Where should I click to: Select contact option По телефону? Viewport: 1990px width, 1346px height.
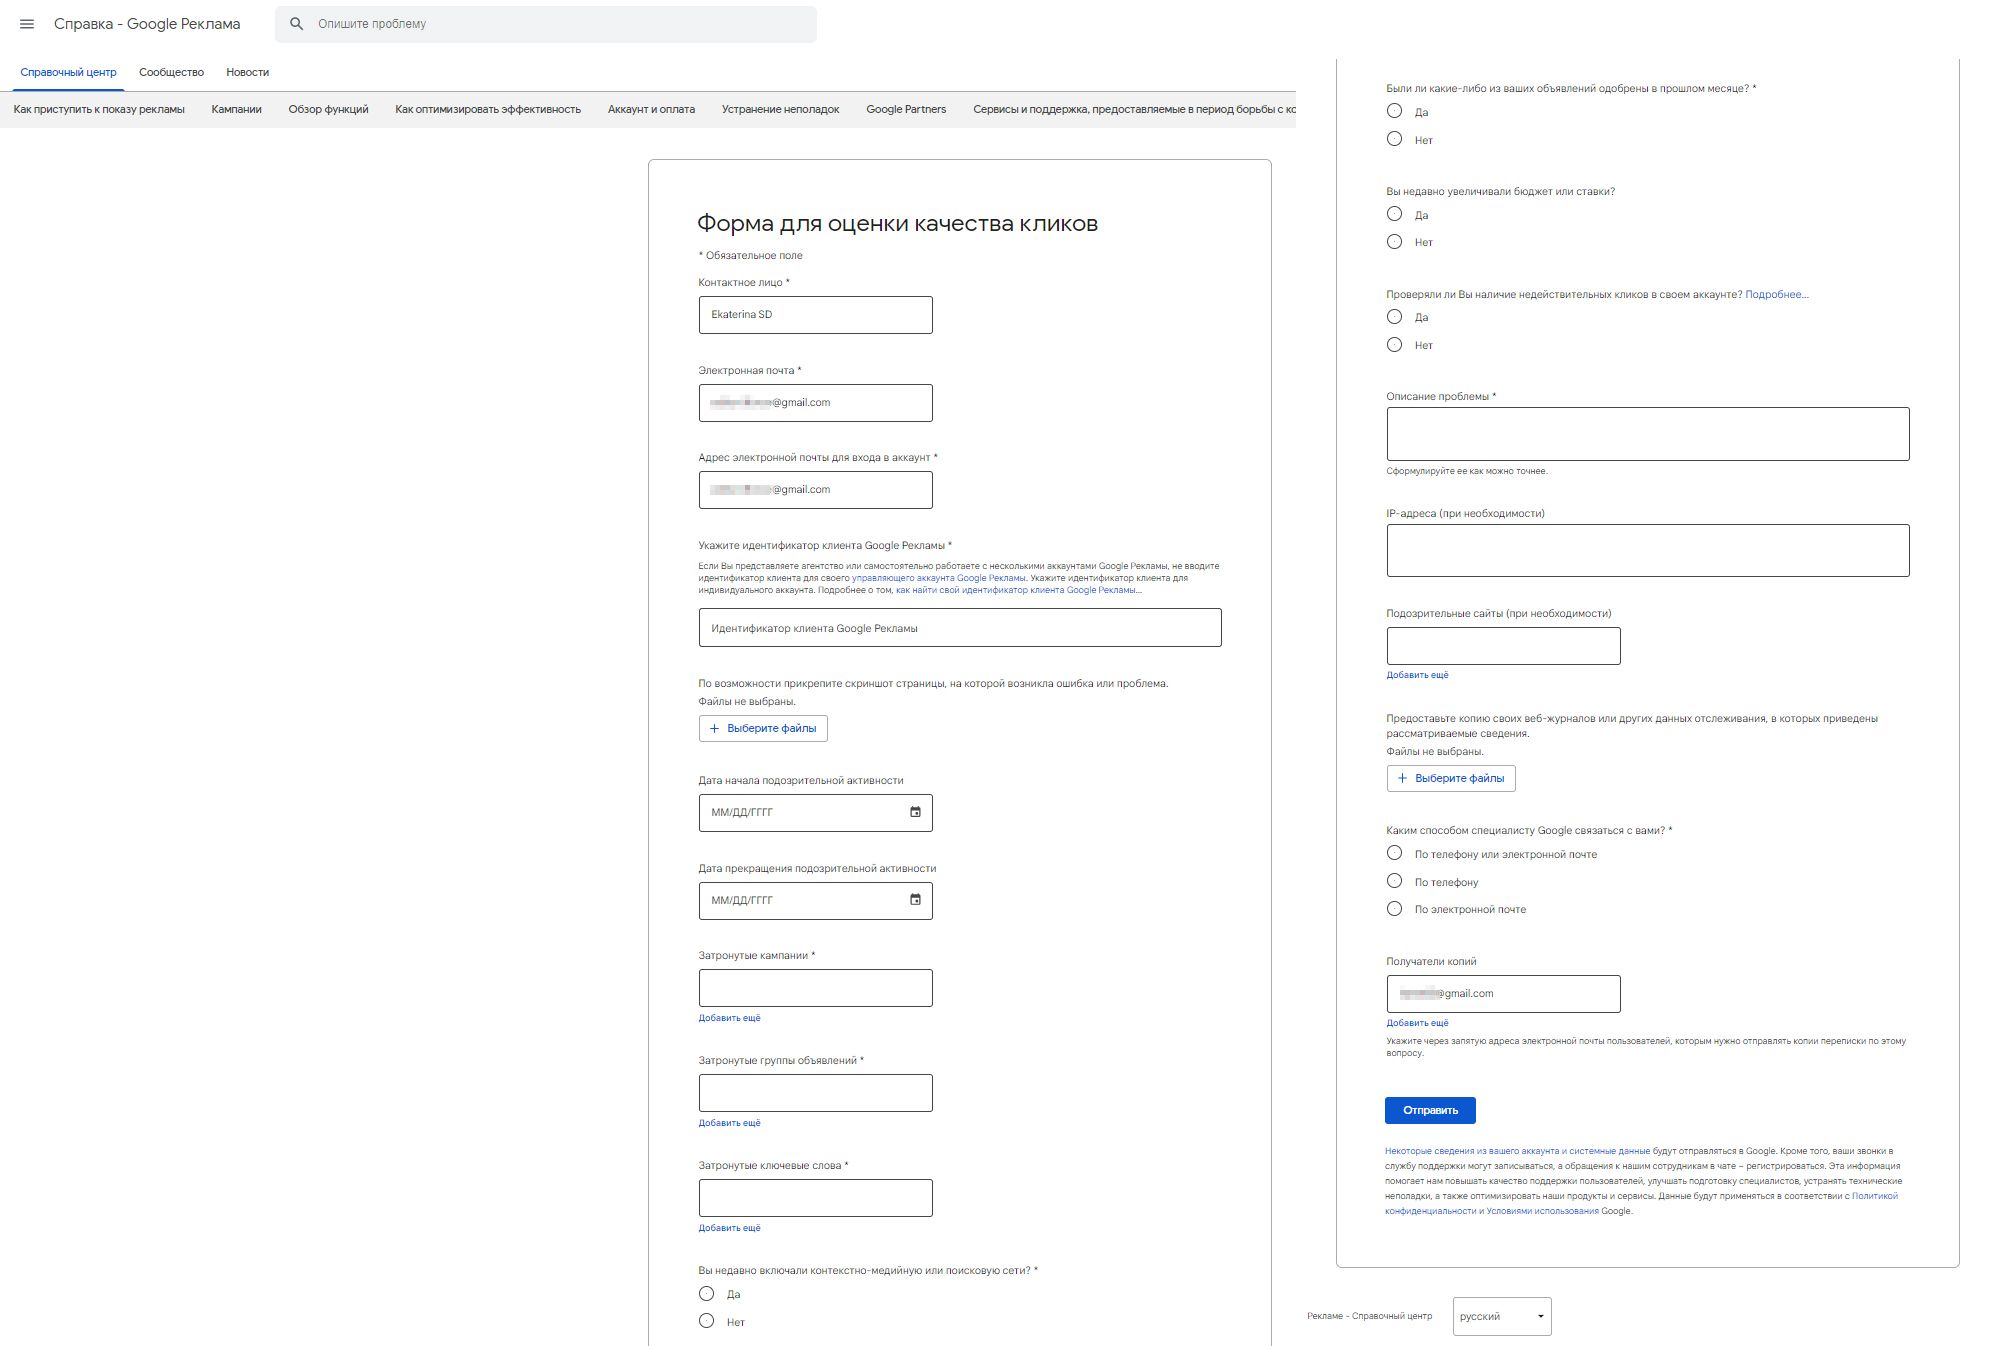[x=1395, y=881]
